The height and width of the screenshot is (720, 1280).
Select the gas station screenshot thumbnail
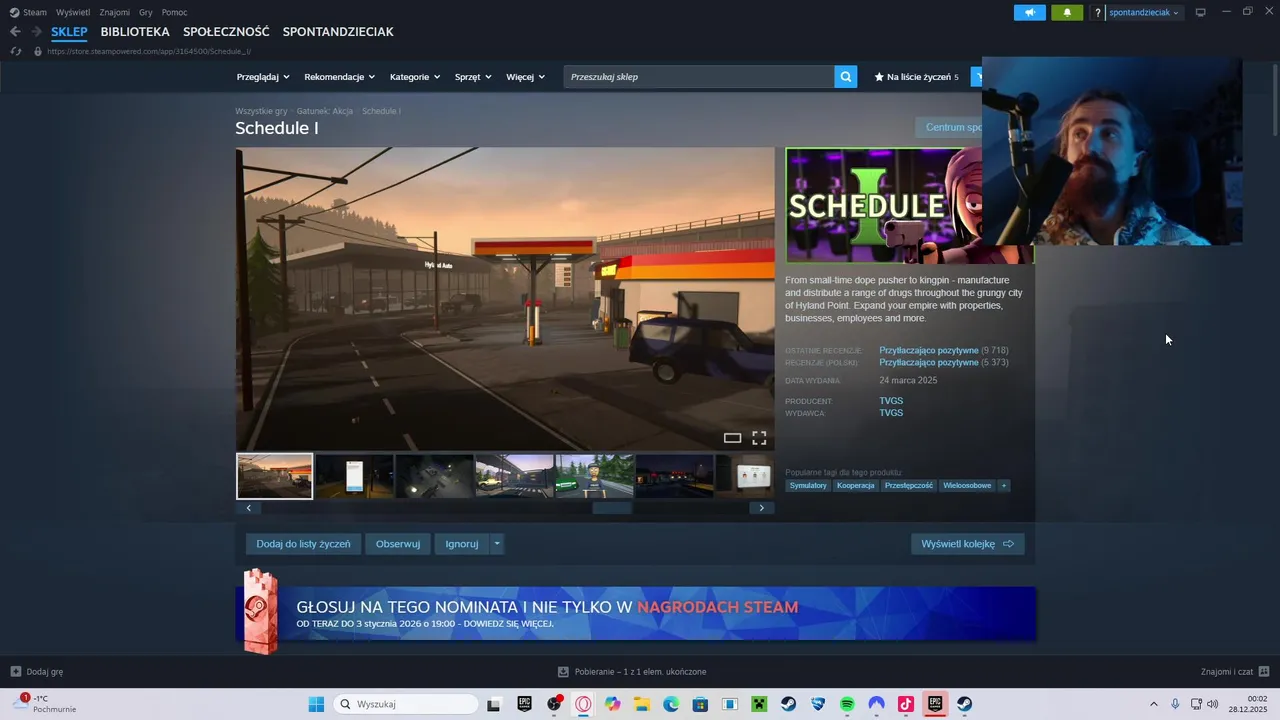pyautogui.click(x=275, y=476)
